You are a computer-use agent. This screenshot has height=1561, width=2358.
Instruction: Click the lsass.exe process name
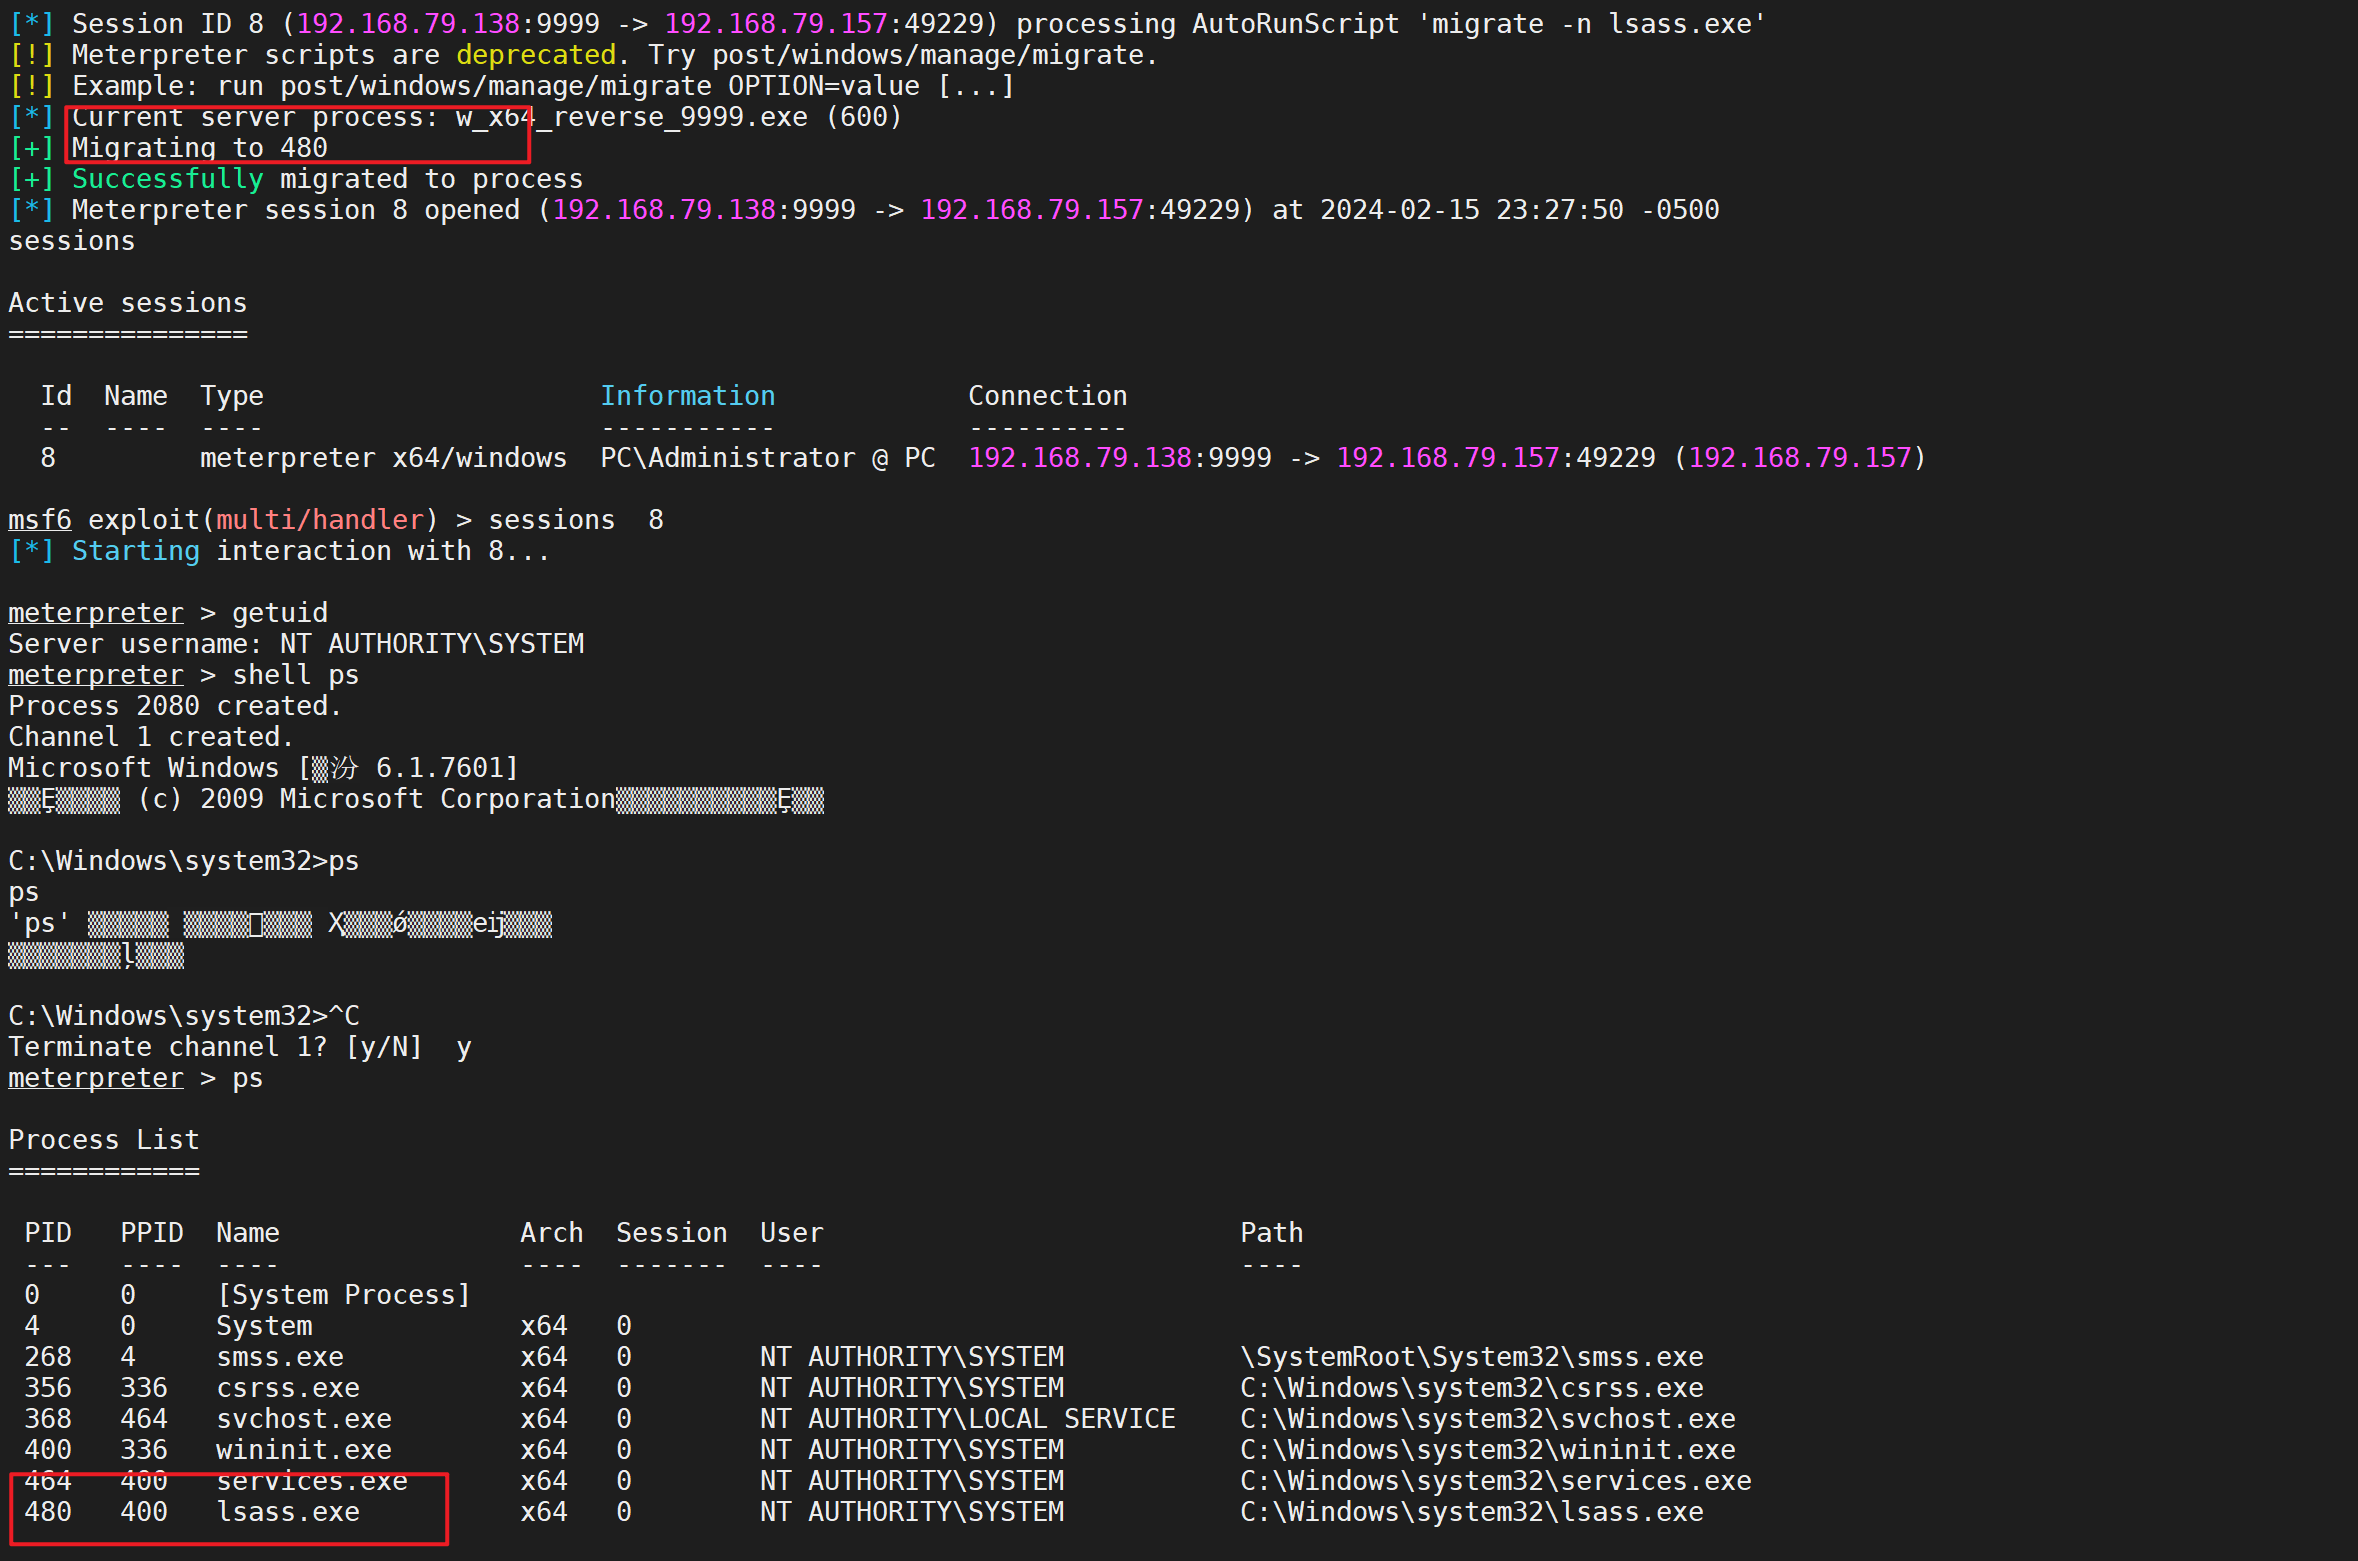pos(288,1511)
